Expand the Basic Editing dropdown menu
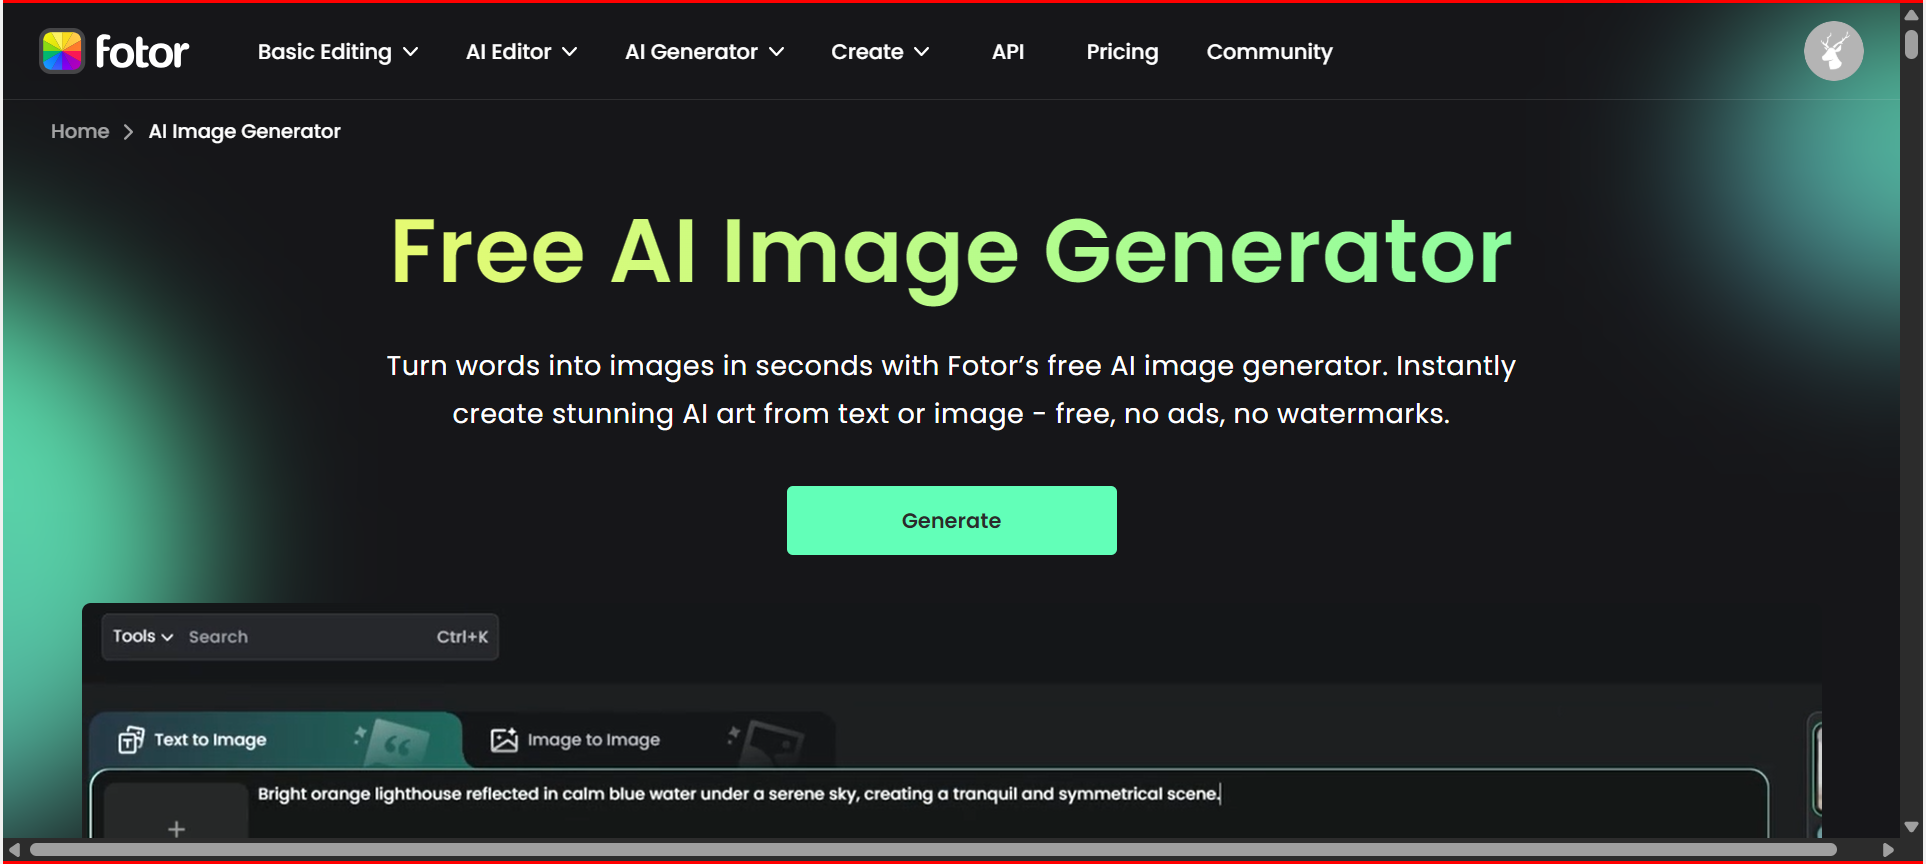The width and height of the screenshot is (1926, 864). [x=337, y=52]
